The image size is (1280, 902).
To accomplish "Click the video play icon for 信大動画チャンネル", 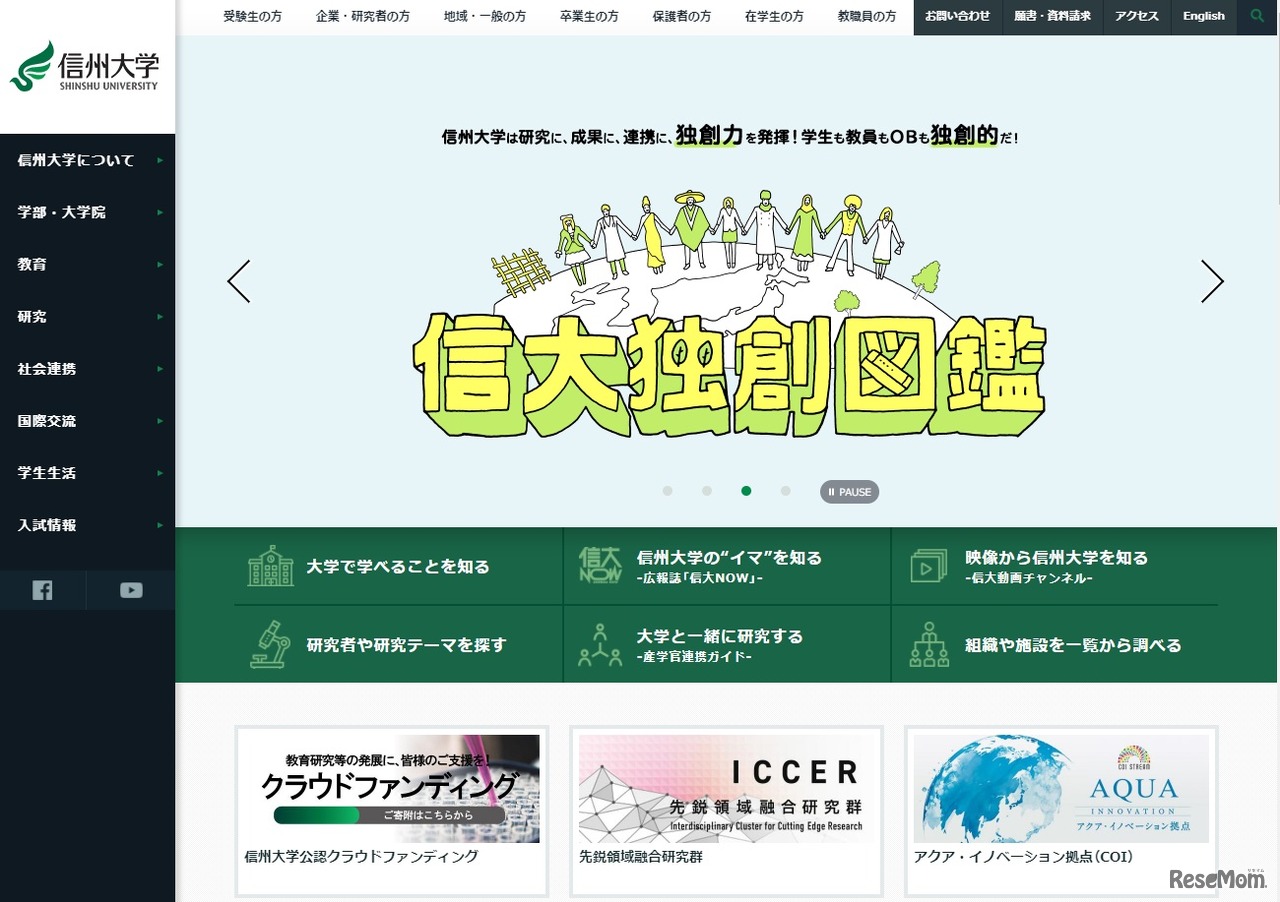I will pos(928,565).
